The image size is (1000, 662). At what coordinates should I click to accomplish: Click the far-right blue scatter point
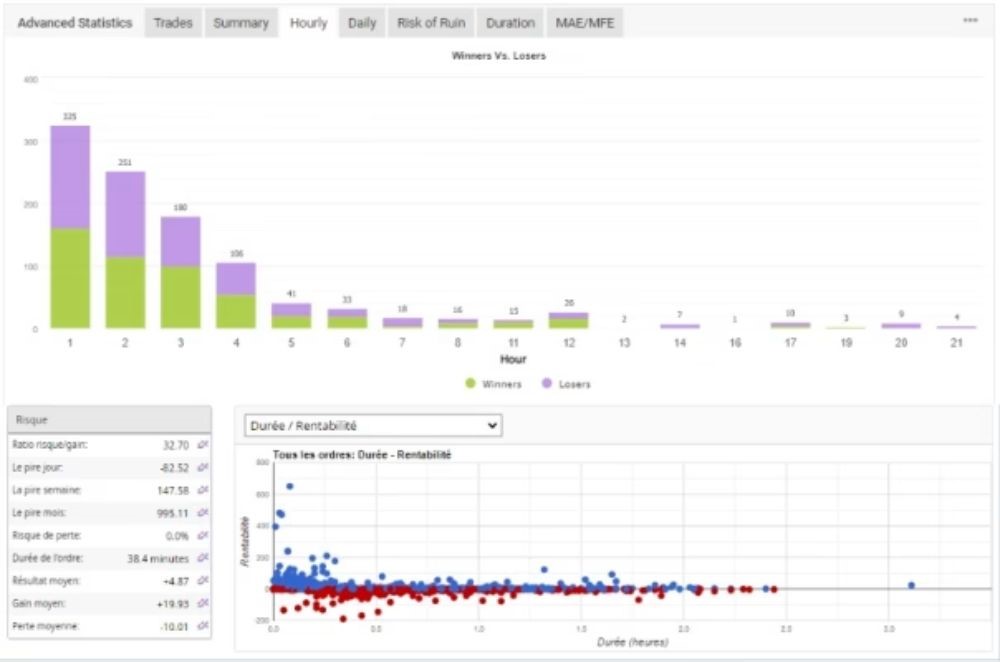(x=911, y=585)
